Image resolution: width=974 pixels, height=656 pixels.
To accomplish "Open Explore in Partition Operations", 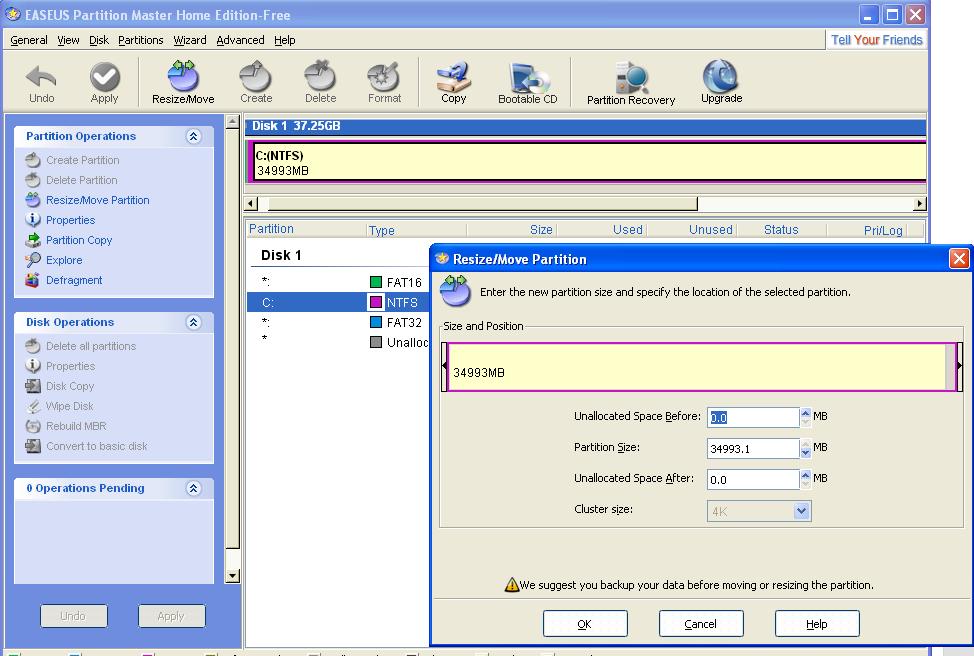I will [54, 260].
